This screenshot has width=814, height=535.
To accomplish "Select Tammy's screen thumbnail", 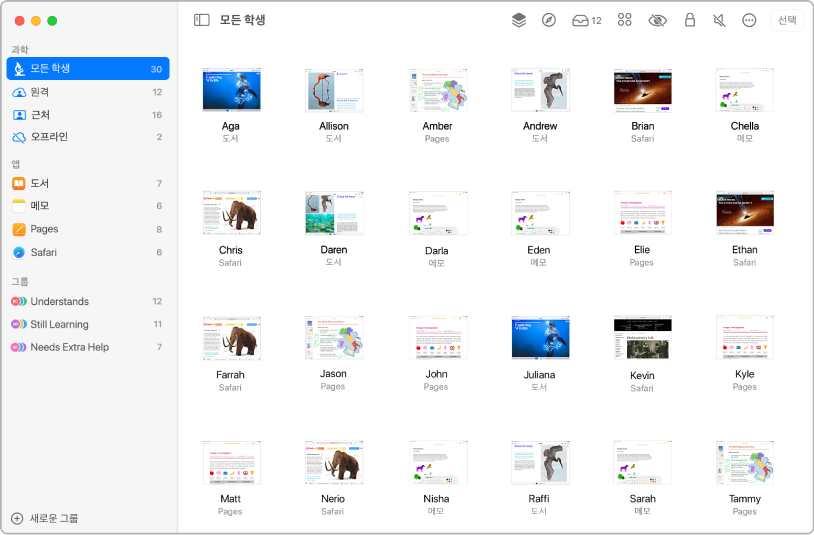I will 744,463.
